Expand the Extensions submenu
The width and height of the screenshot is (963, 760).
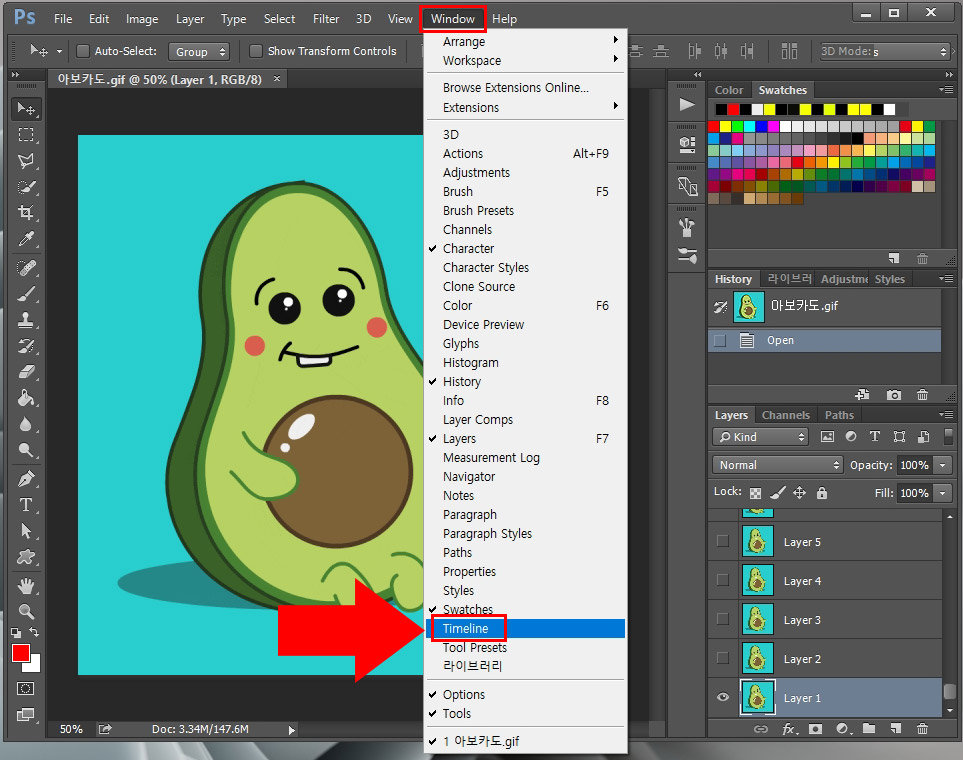pyautogui.click(x=526, y=108)
